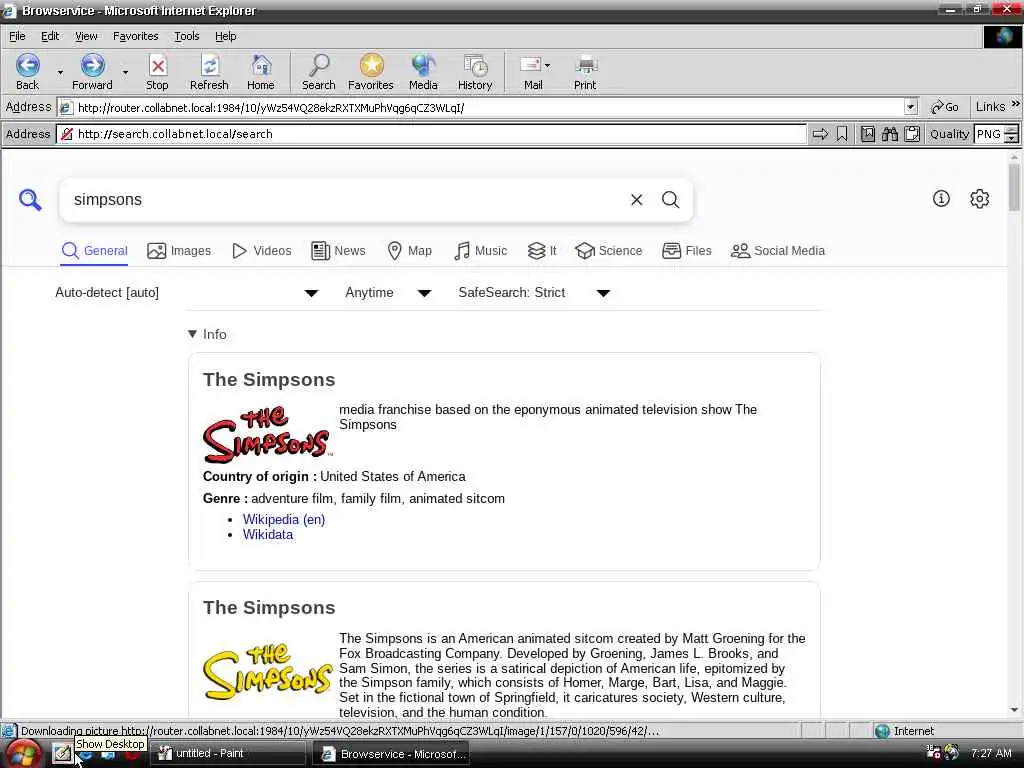Screen dimensions: 1024x768
Task: Click the Forward navigation button
Action: 92,72
